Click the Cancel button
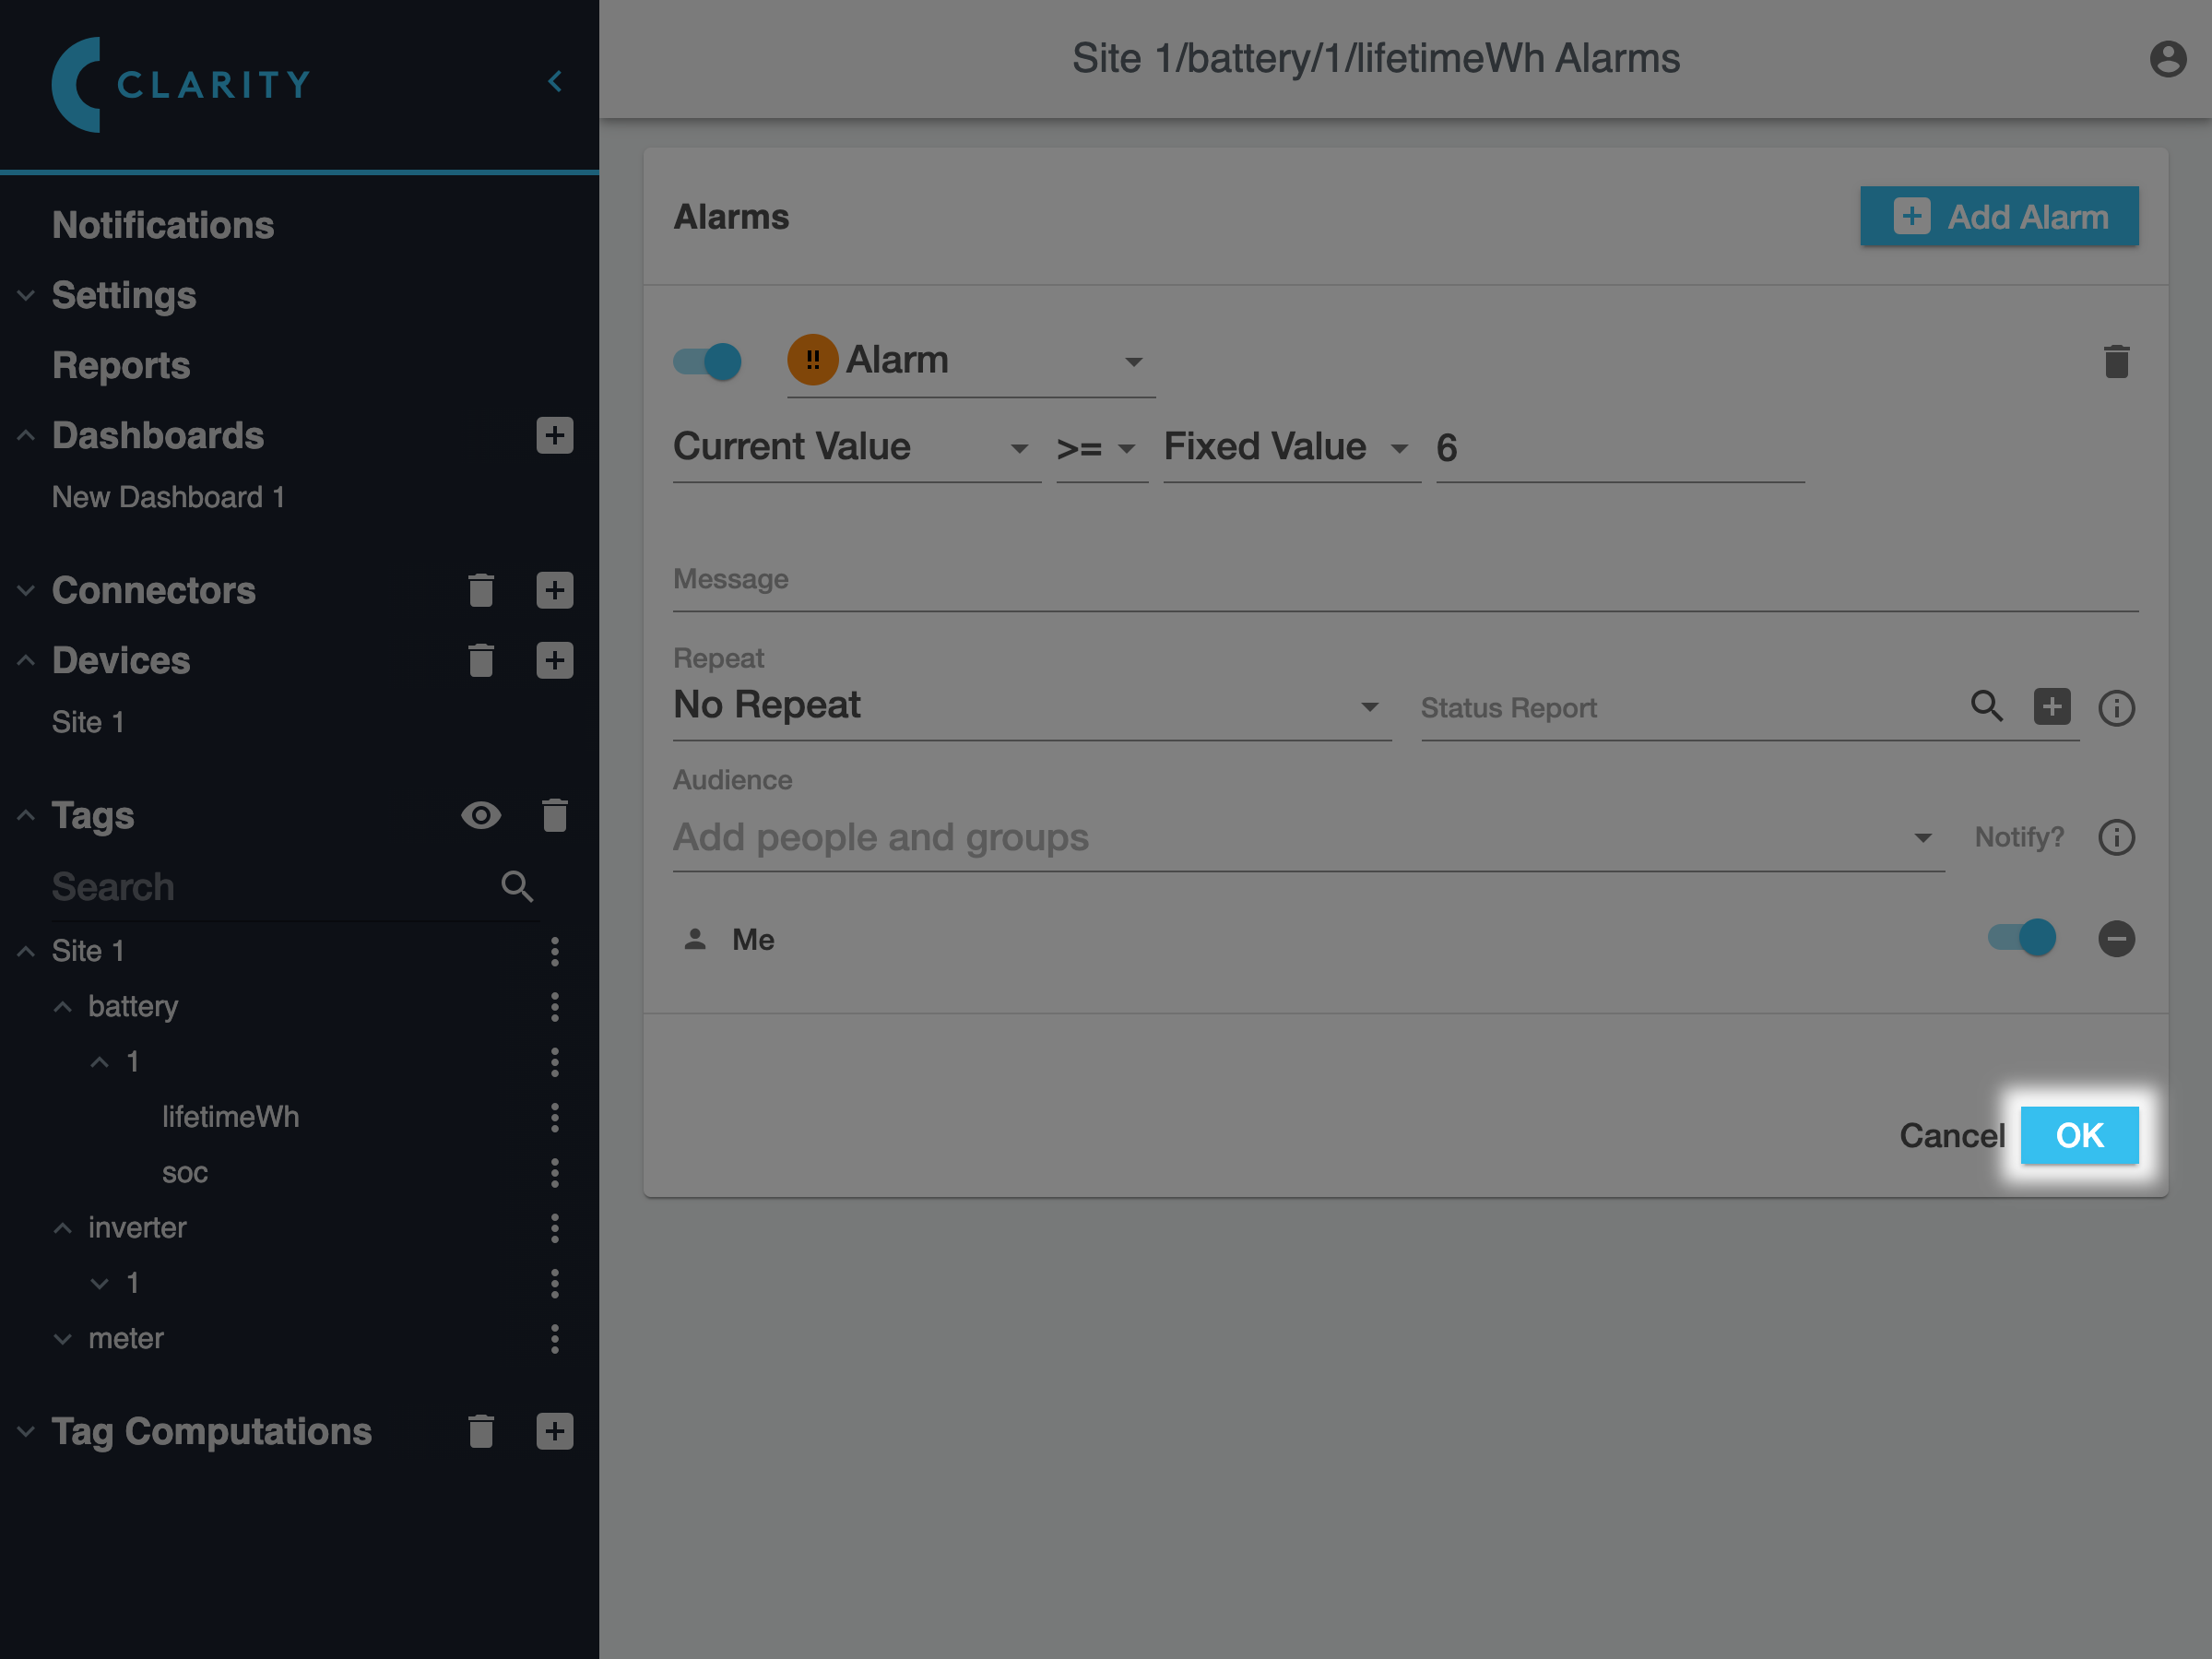This screenshot has width=2212, height=1659. tap(1951, 1135)
